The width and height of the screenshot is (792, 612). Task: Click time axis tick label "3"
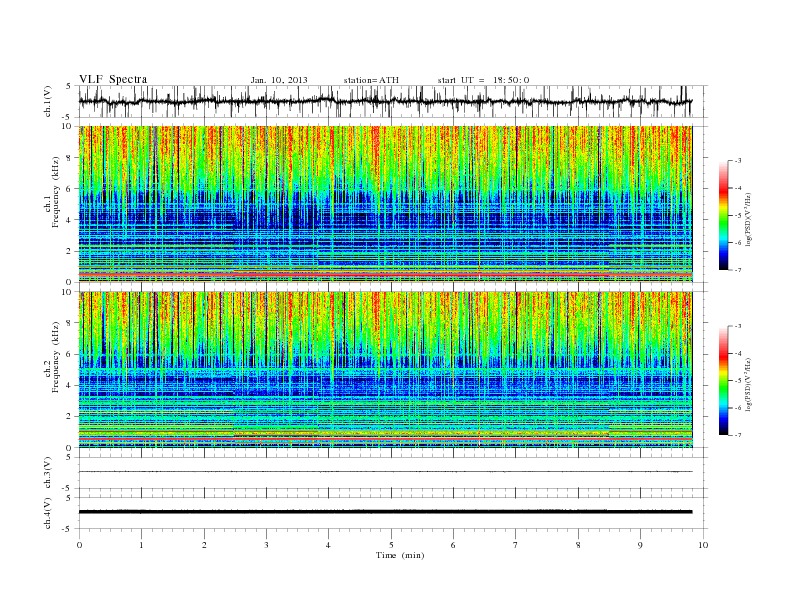point(266,545)
